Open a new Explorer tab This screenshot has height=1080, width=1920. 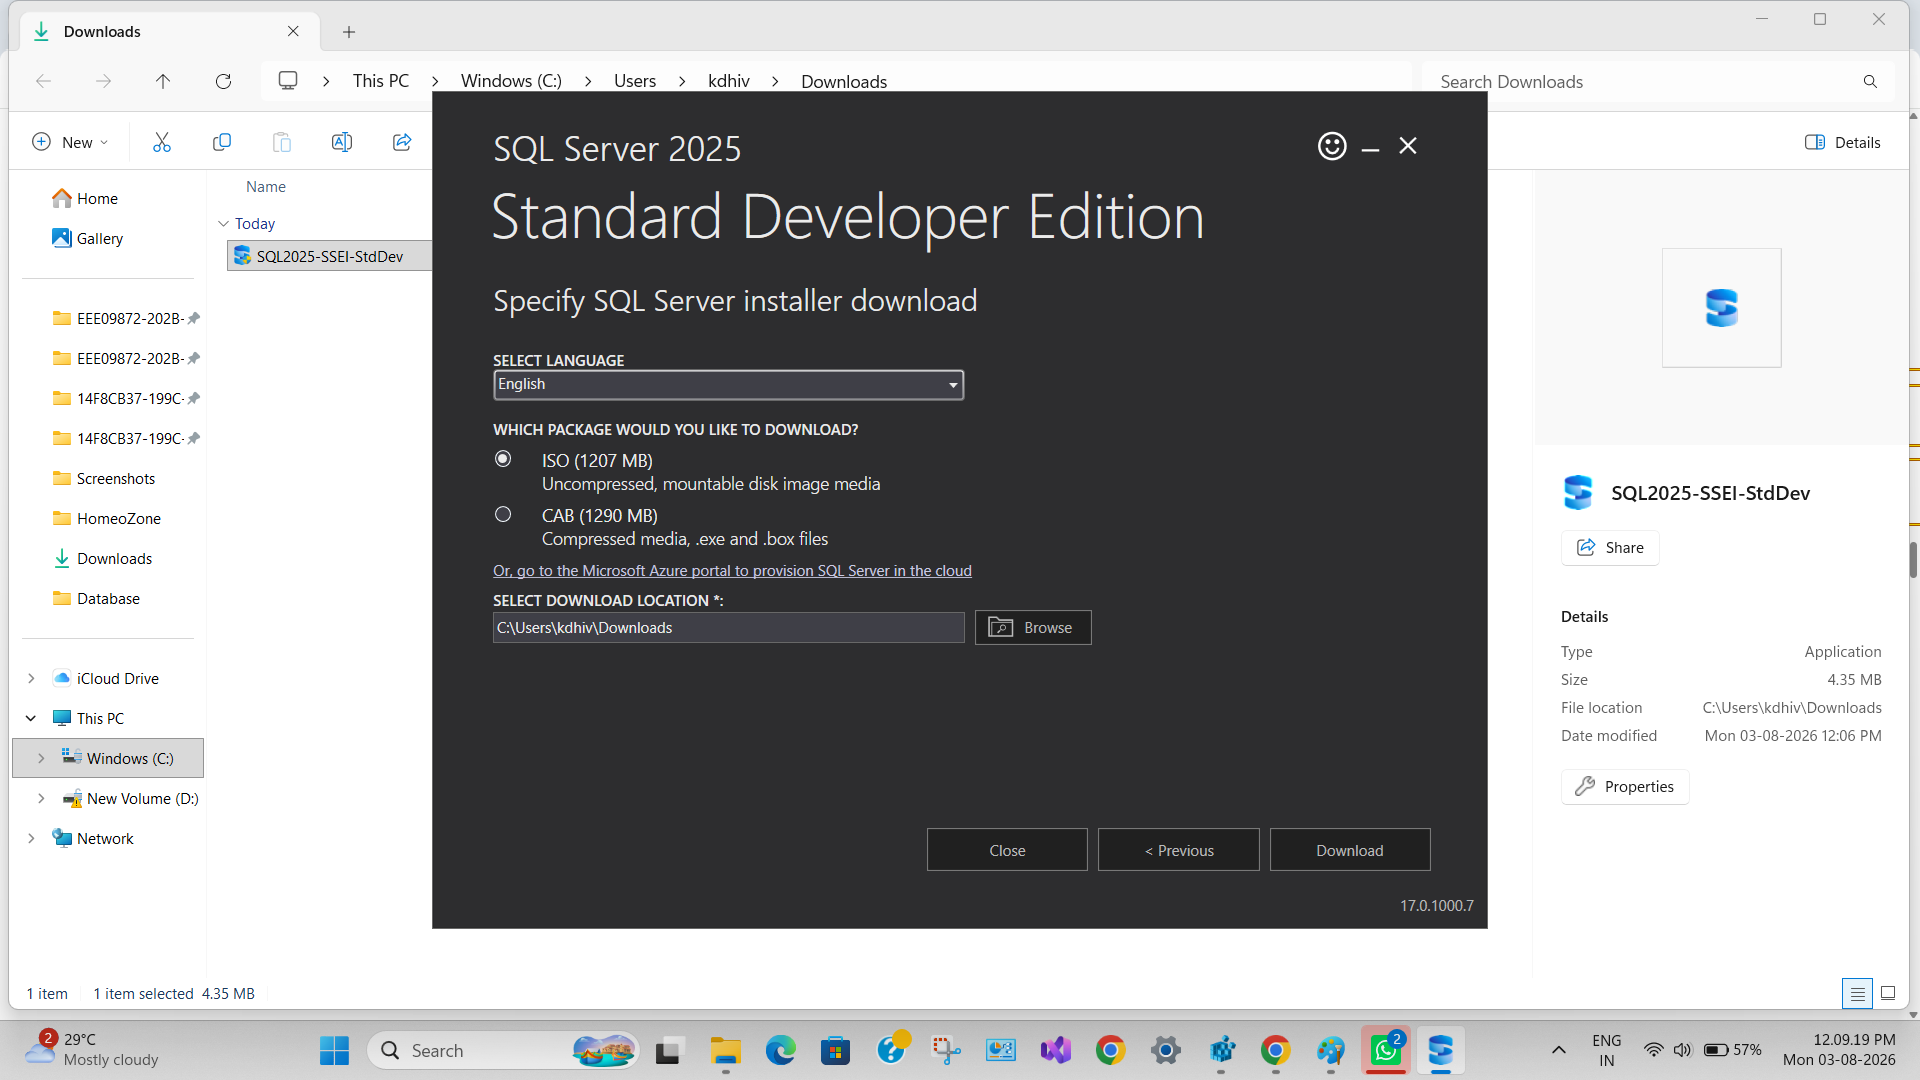coord(349,32)
